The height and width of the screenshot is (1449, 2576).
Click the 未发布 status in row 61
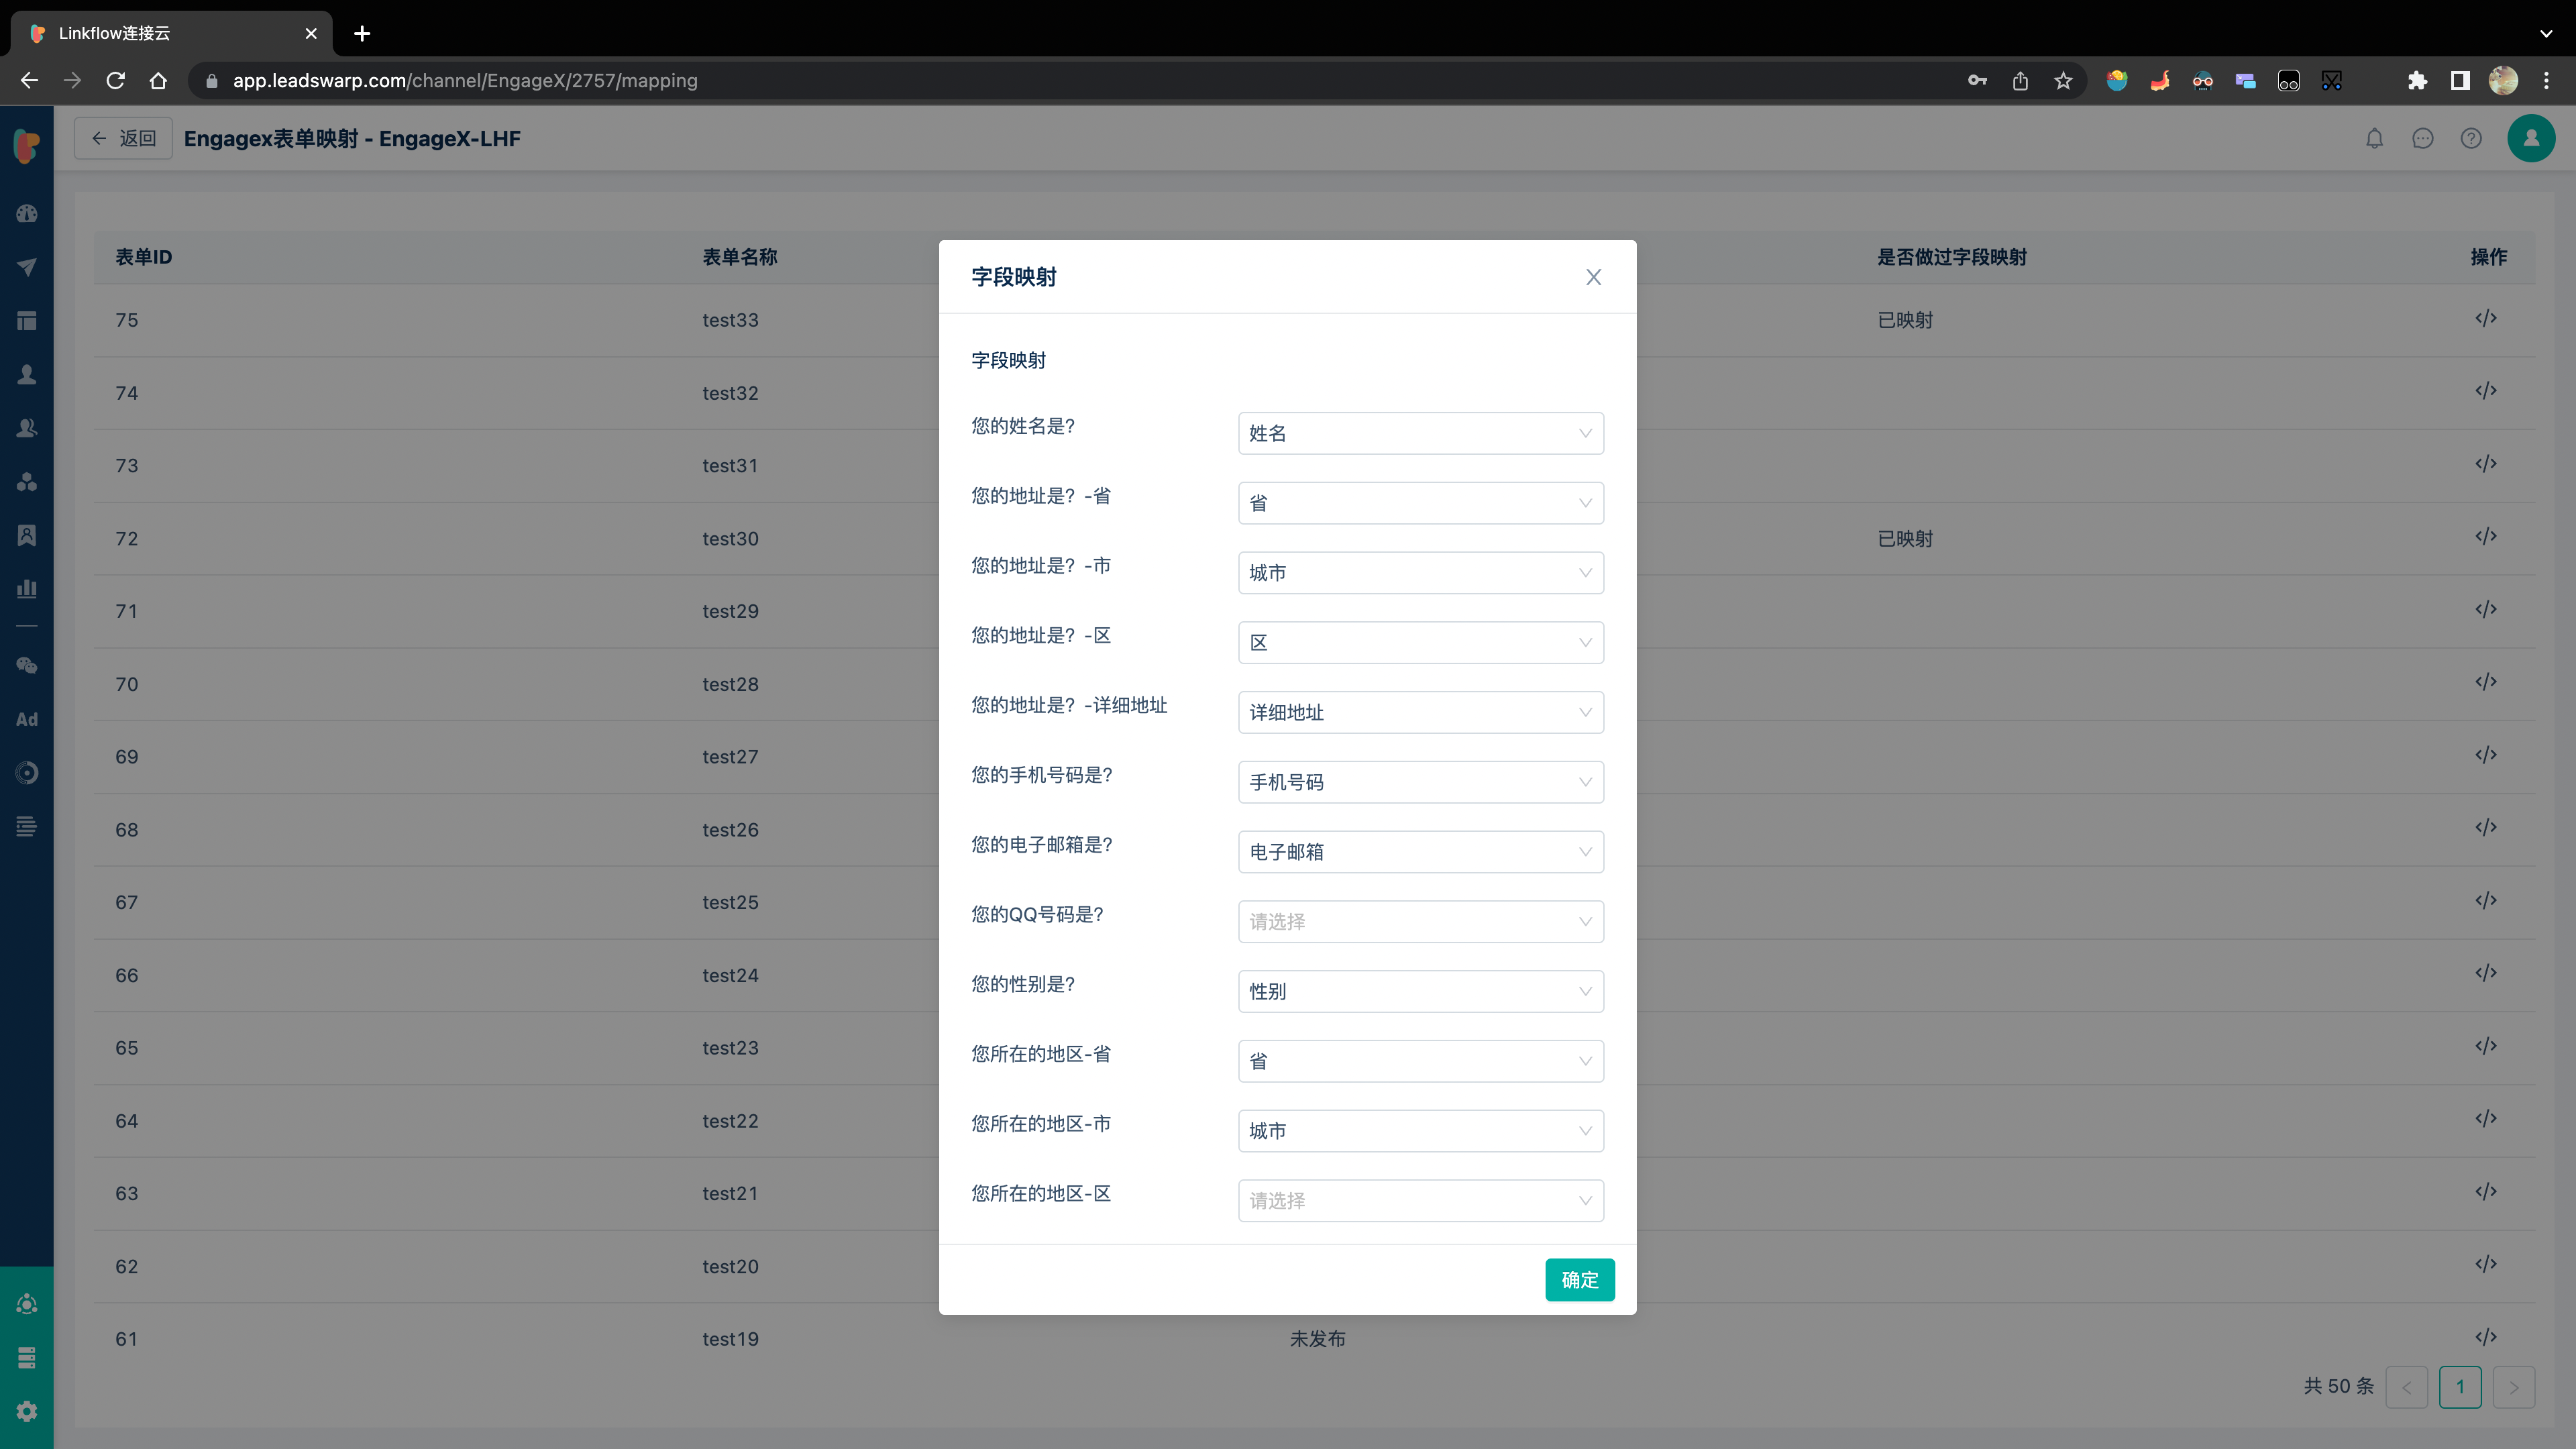tap(1317, 1339)
